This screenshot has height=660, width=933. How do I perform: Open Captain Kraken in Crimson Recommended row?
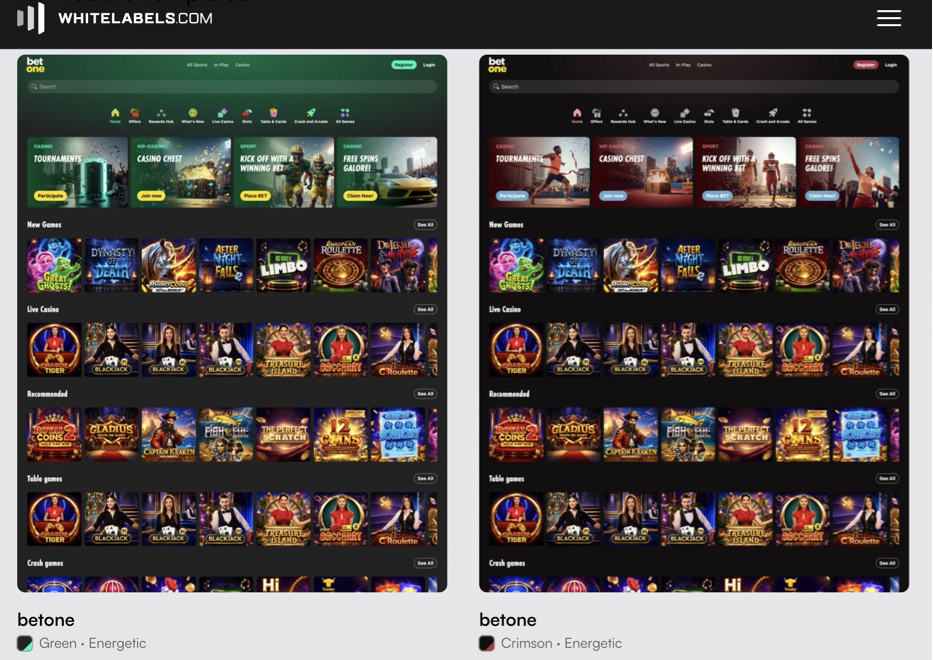point(631,434)
